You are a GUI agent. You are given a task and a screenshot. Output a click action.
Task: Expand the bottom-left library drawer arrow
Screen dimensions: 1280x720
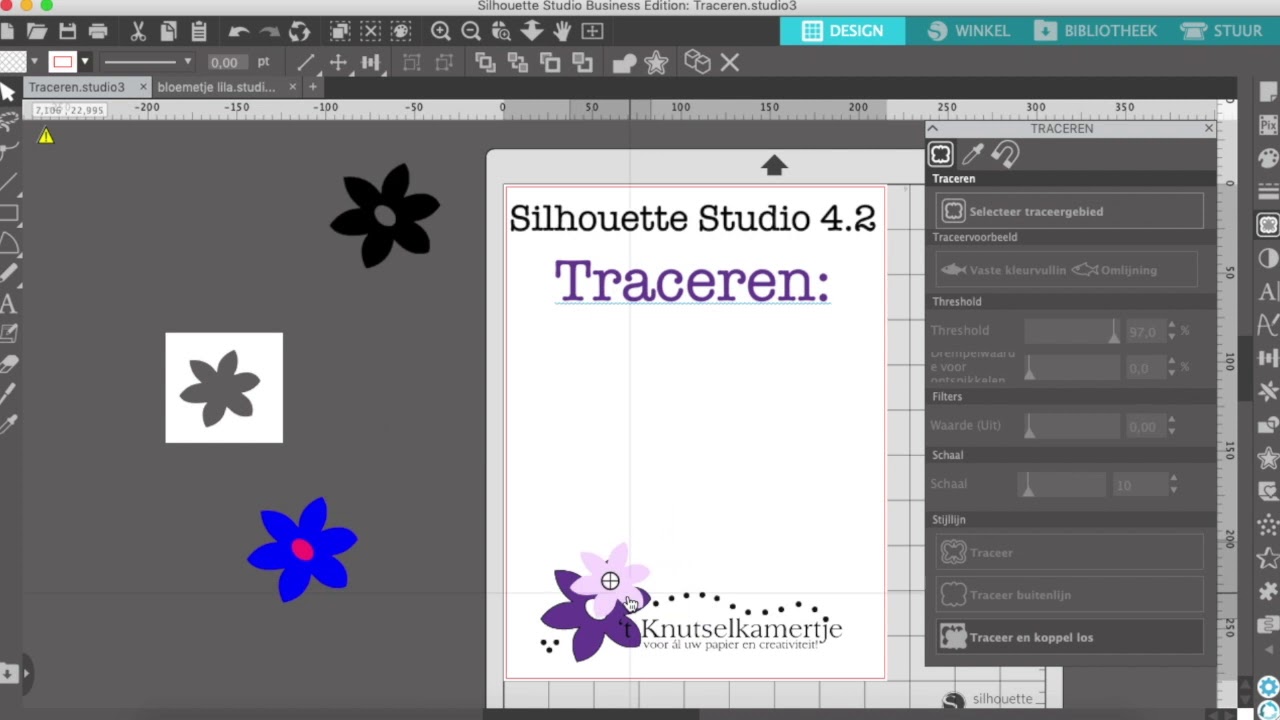tap(26, 673)
